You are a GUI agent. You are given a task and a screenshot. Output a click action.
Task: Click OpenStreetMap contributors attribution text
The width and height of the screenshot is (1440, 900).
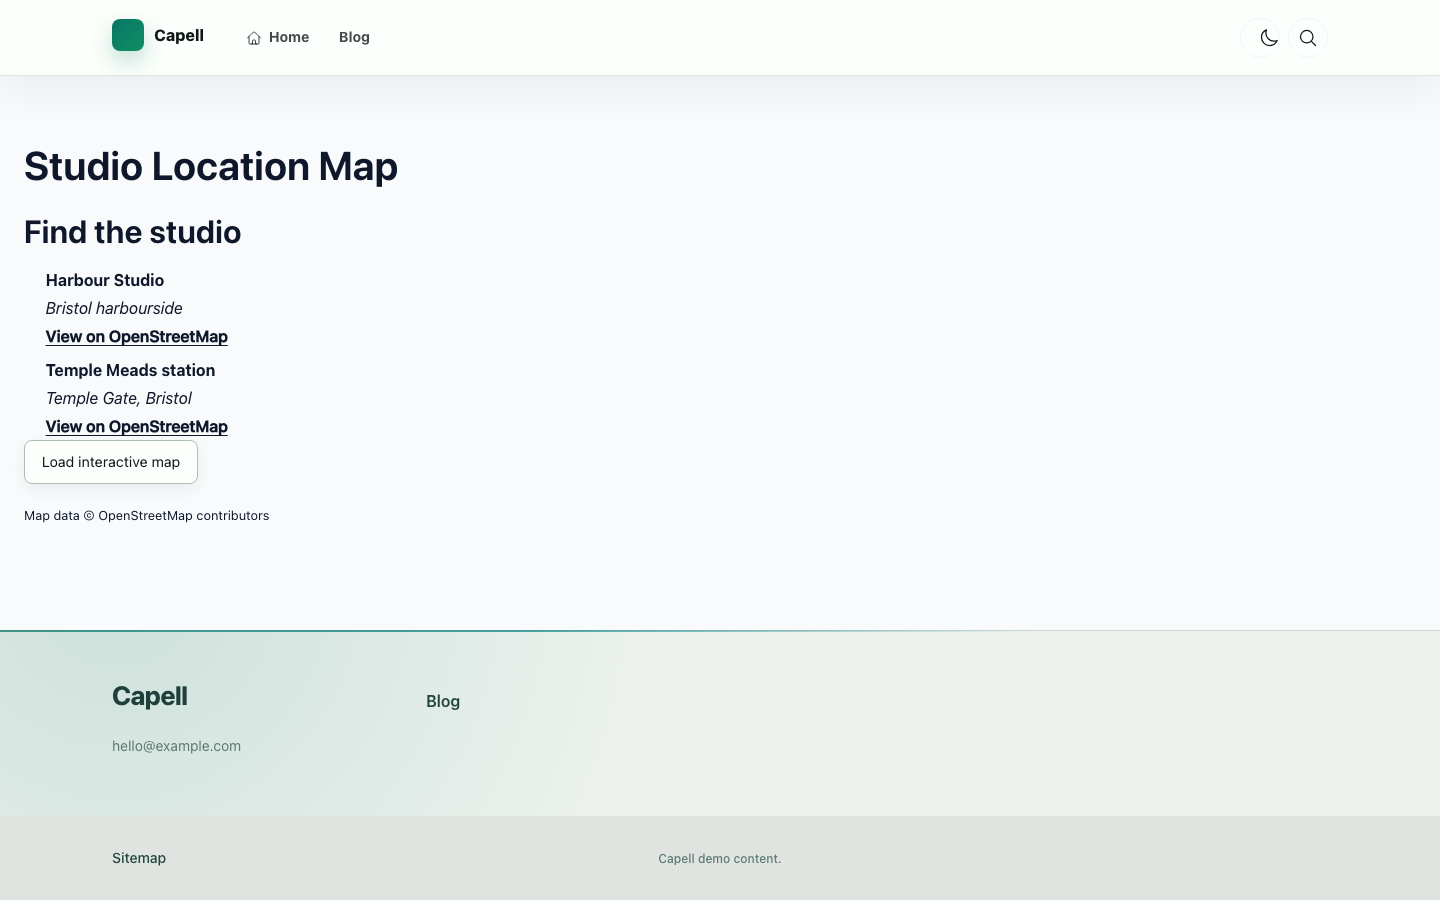pos(146,516)
